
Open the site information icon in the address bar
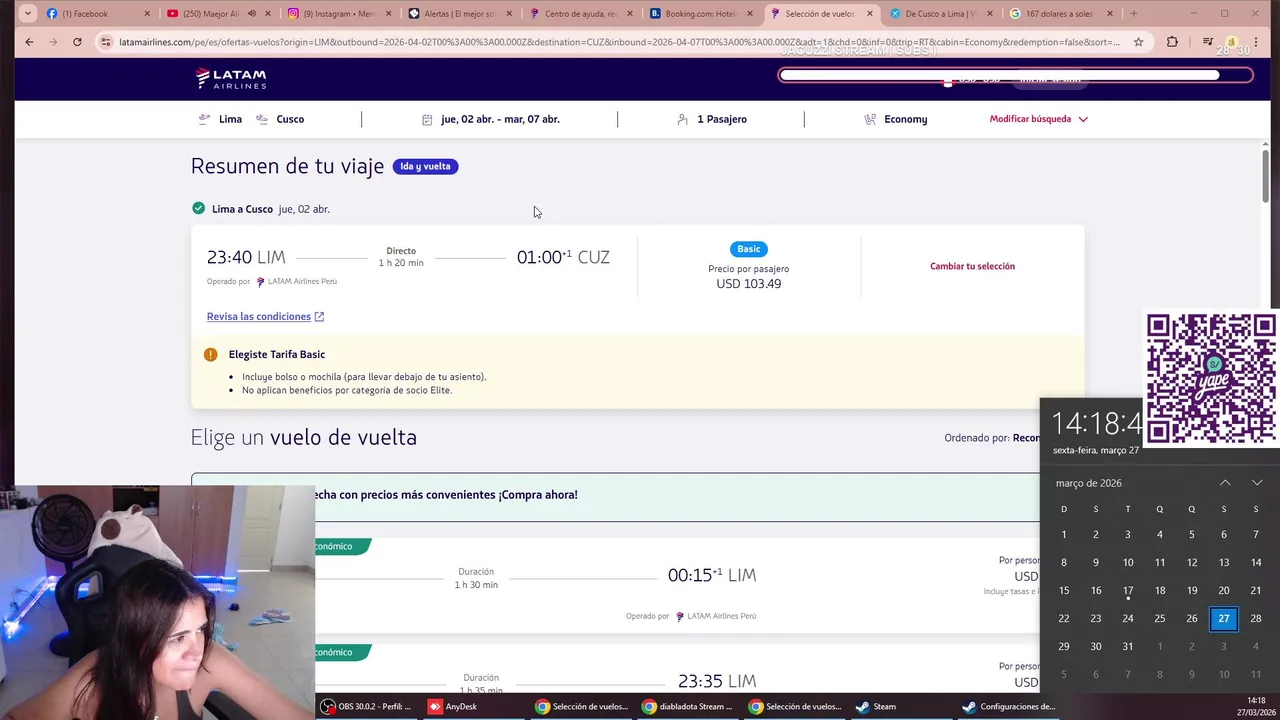coord(106,42)
